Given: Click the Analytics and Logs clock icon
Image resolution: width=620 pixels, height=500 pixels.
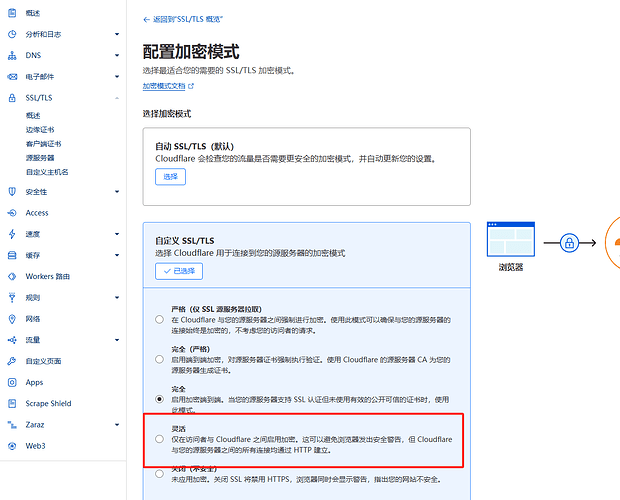Looking at the screenshot, I should tap(12, 34).
